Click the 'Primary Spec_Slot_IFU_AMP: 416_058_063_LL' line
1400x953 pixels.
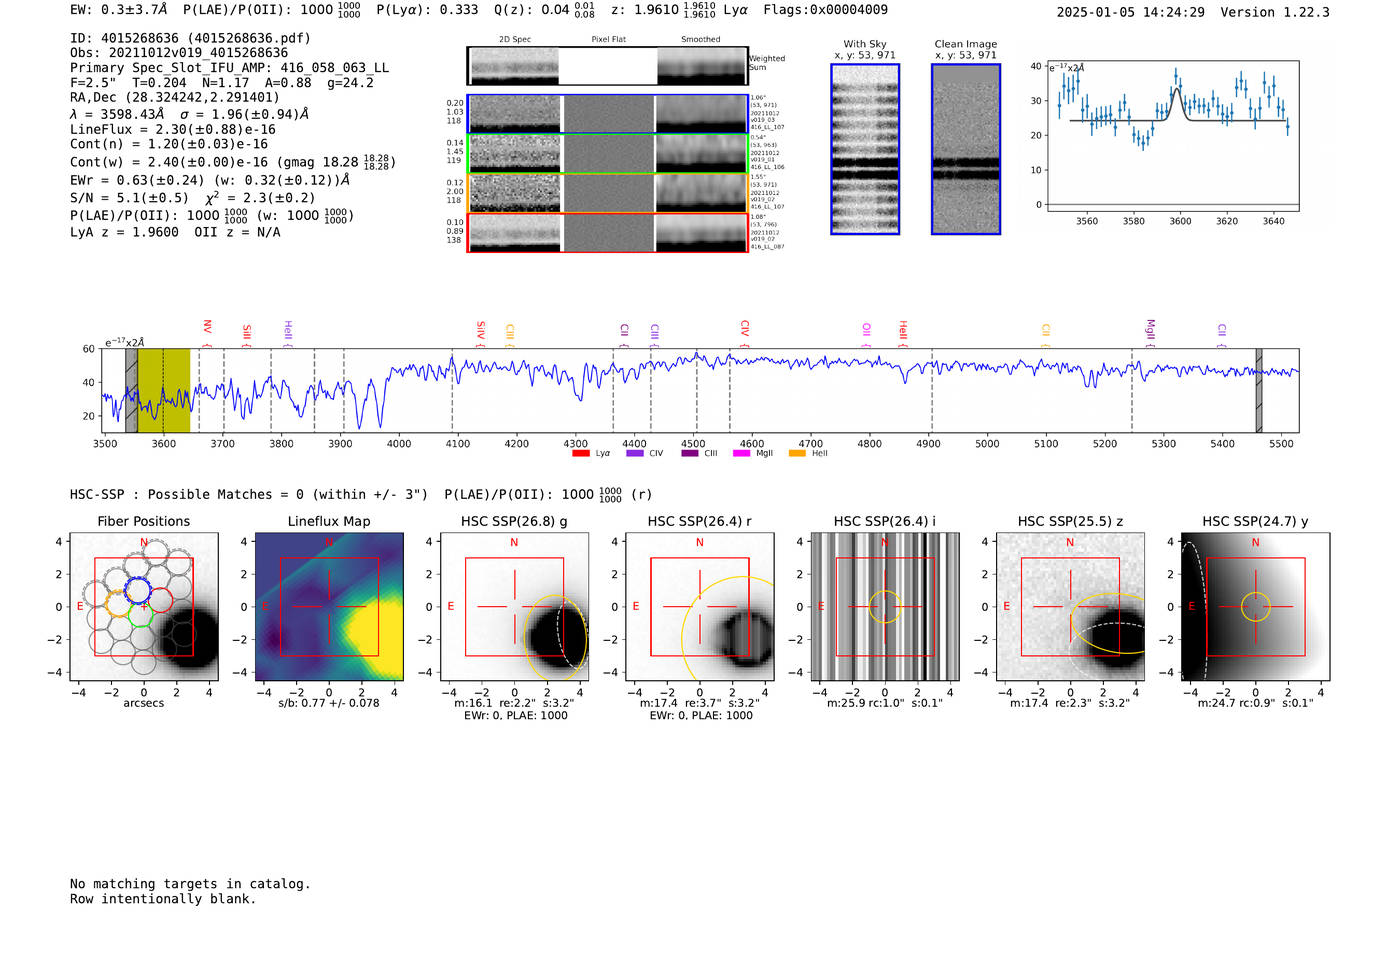(229, 68)
